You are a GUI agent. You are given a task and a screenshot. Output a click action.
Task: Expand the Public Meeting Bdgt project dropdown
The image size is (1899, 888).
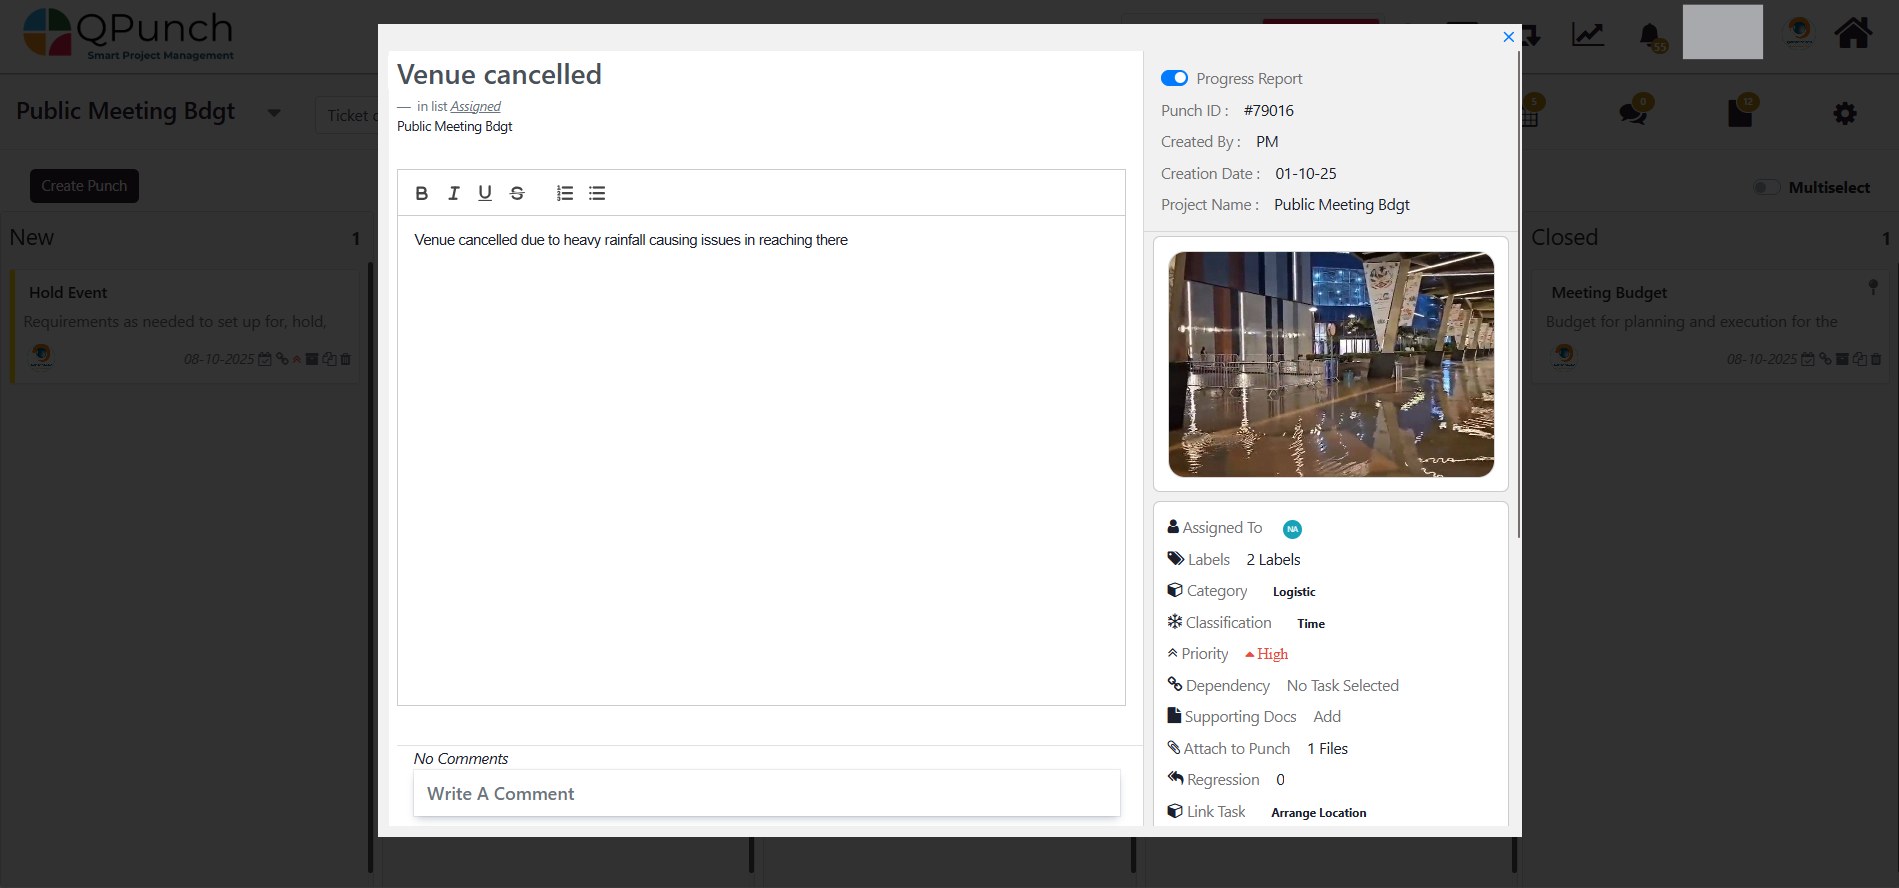coord(274,113)
